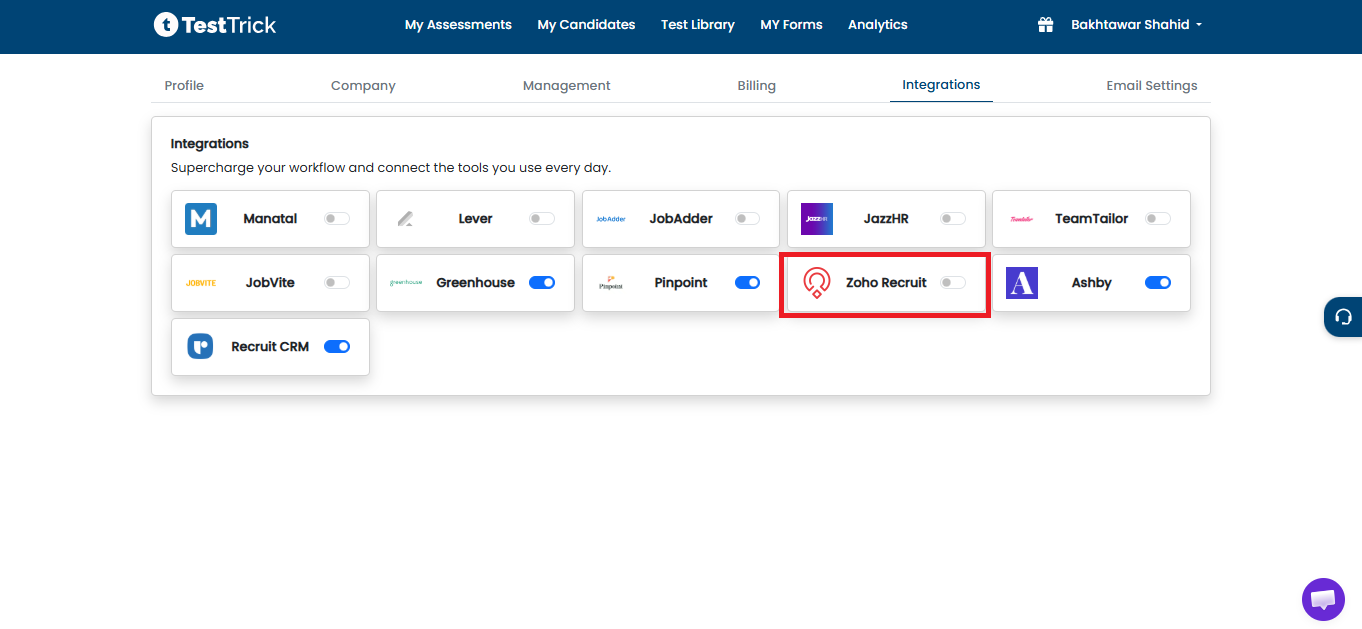This screenshot has width=1362, height=629.
Task: Enable the Manatal integration toggle
Action: [337, 218]
